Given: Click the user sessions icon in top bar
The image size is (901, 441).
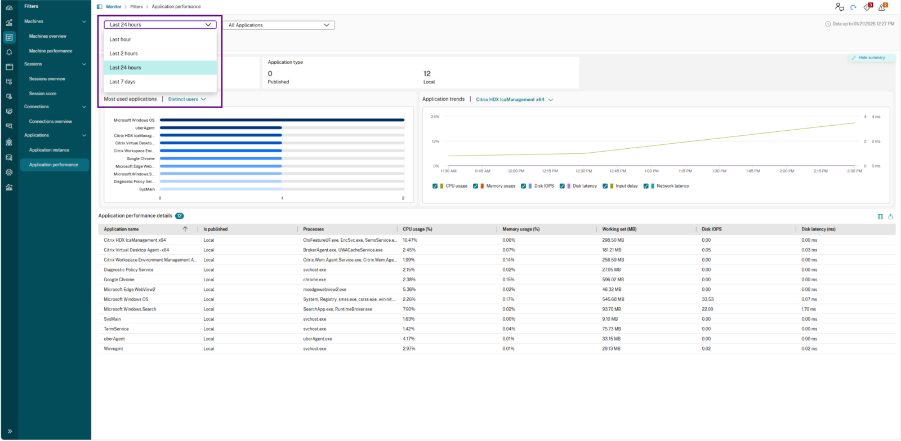Looking at the screenshot, I should coord(840,7).
